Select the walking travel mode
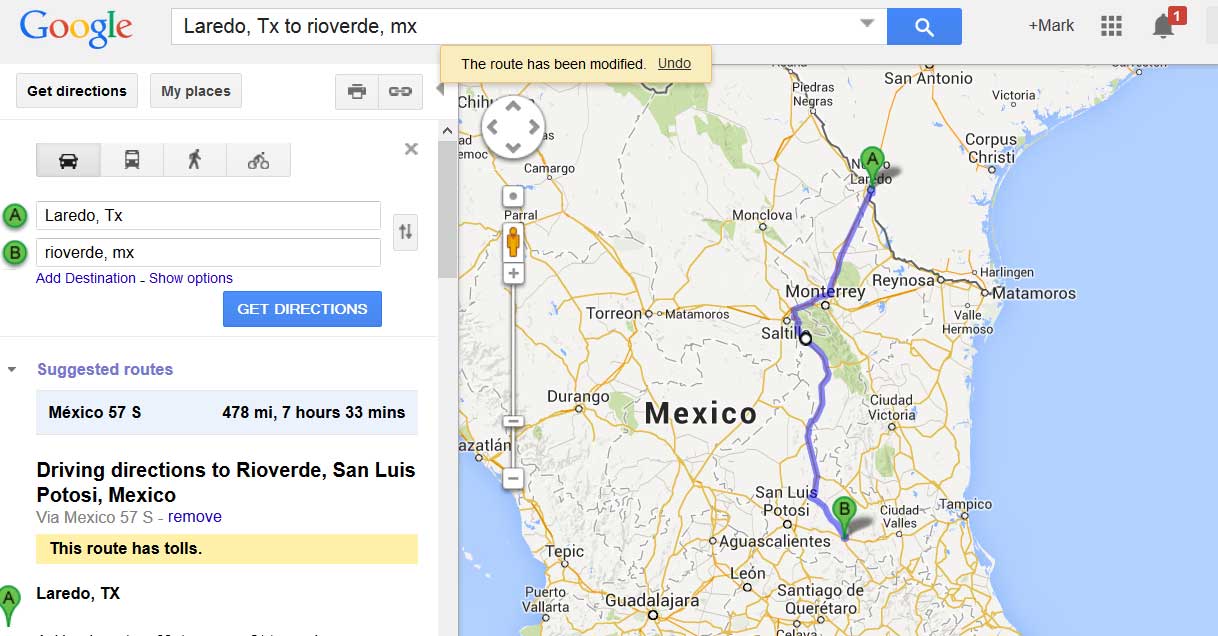The image size is (1218, 636). pos(195,160)
